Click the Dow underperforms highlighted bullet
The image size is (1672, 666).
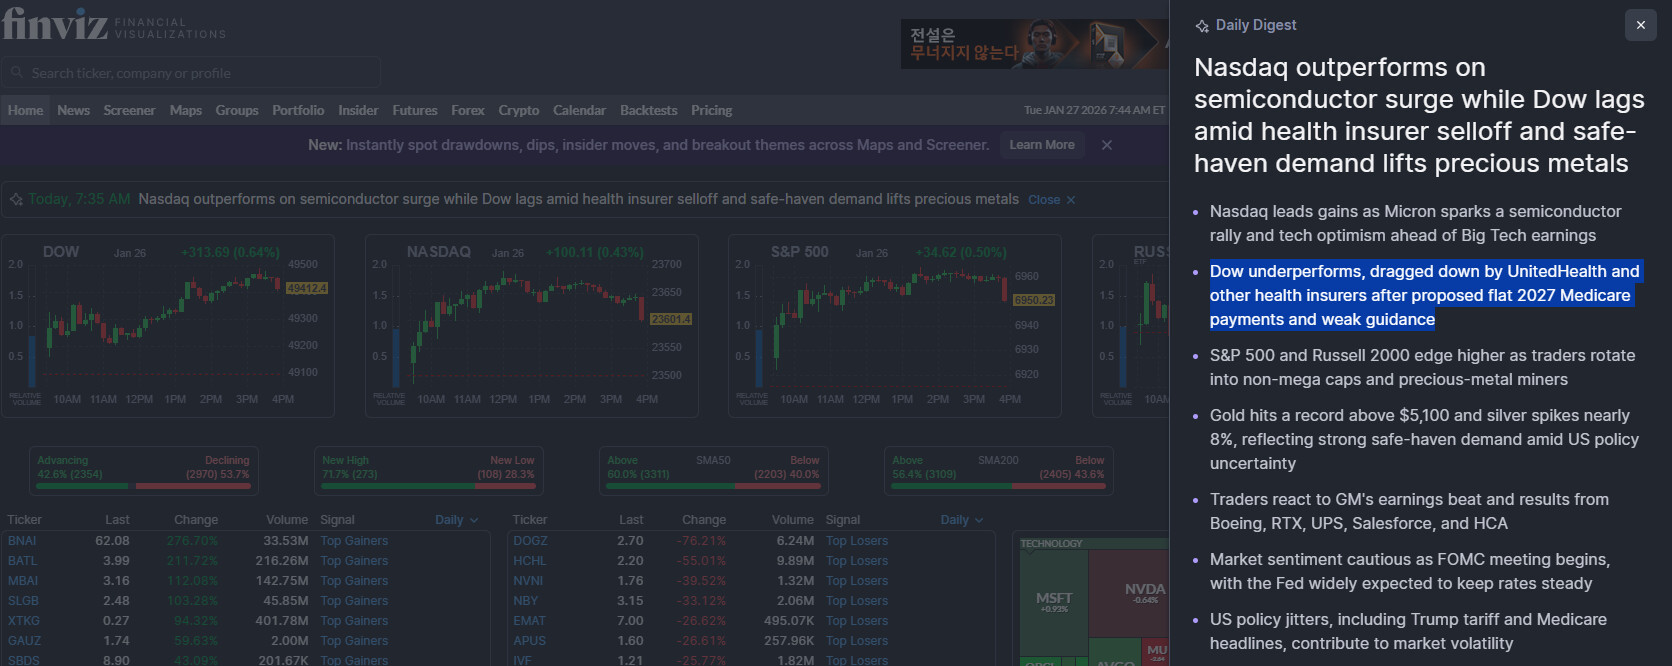(x=1424, y=295)
